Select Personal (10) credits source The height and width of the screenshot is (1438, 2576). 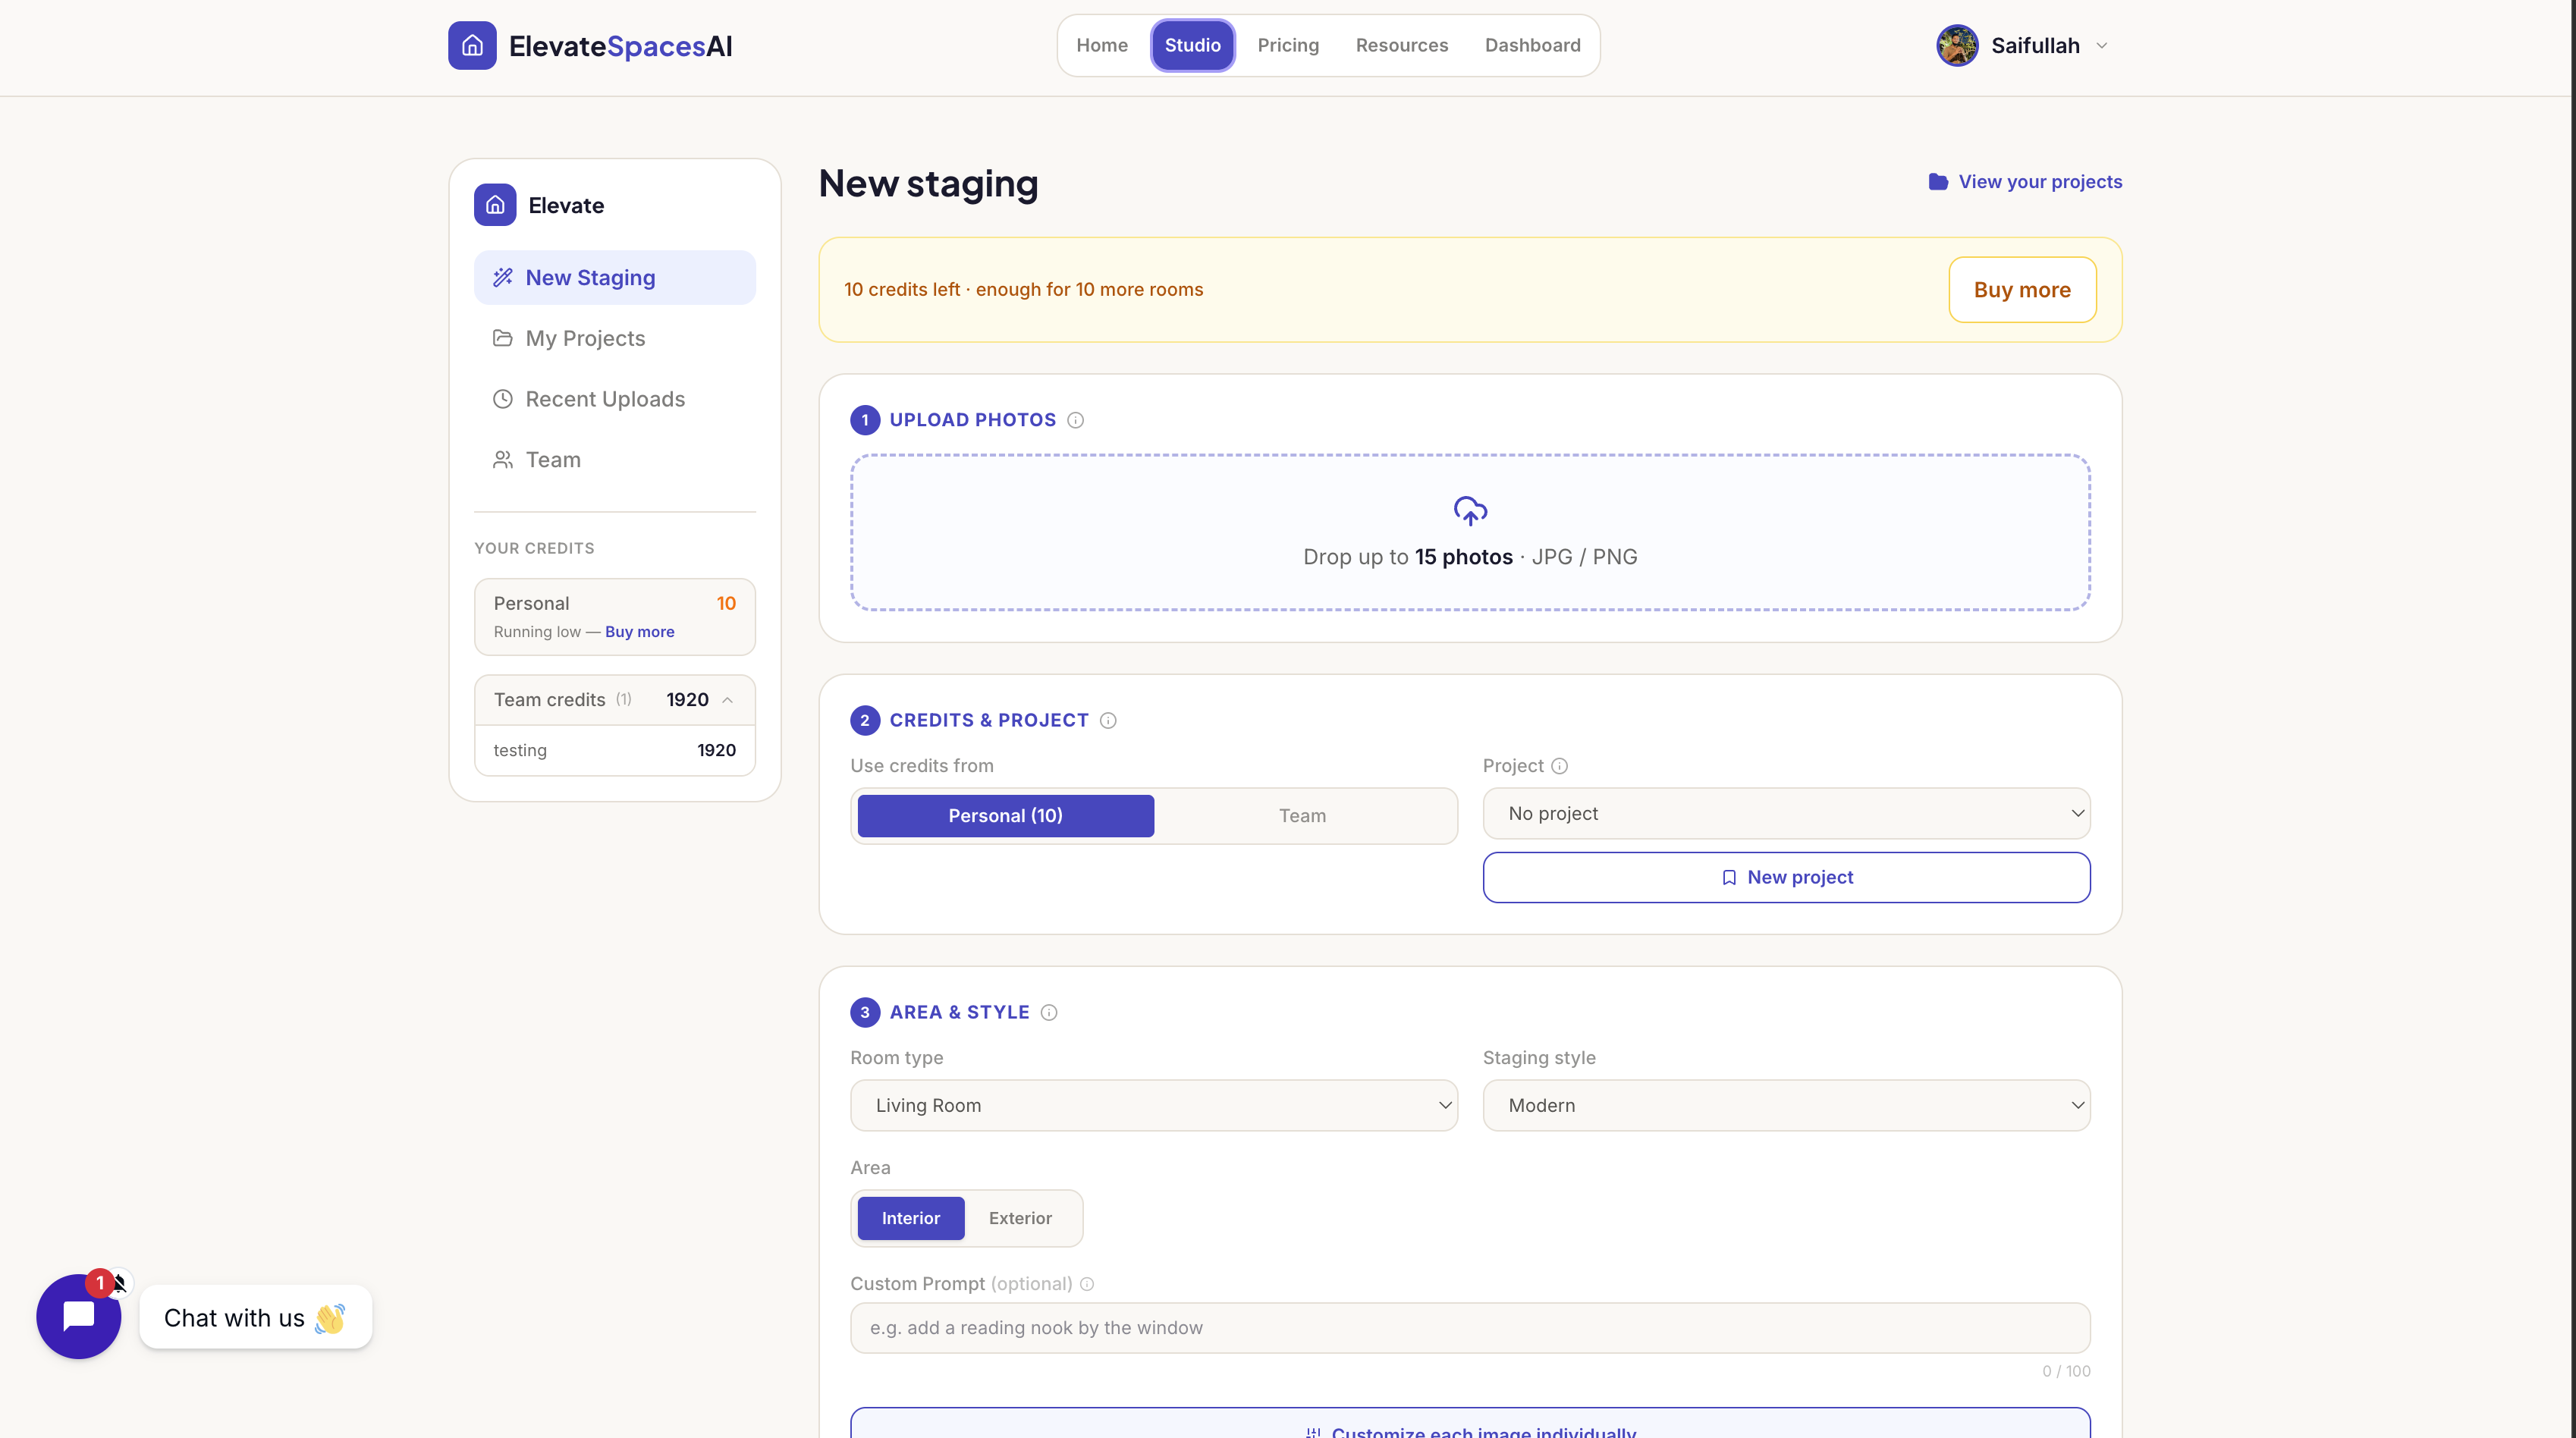click(1005, 816)
